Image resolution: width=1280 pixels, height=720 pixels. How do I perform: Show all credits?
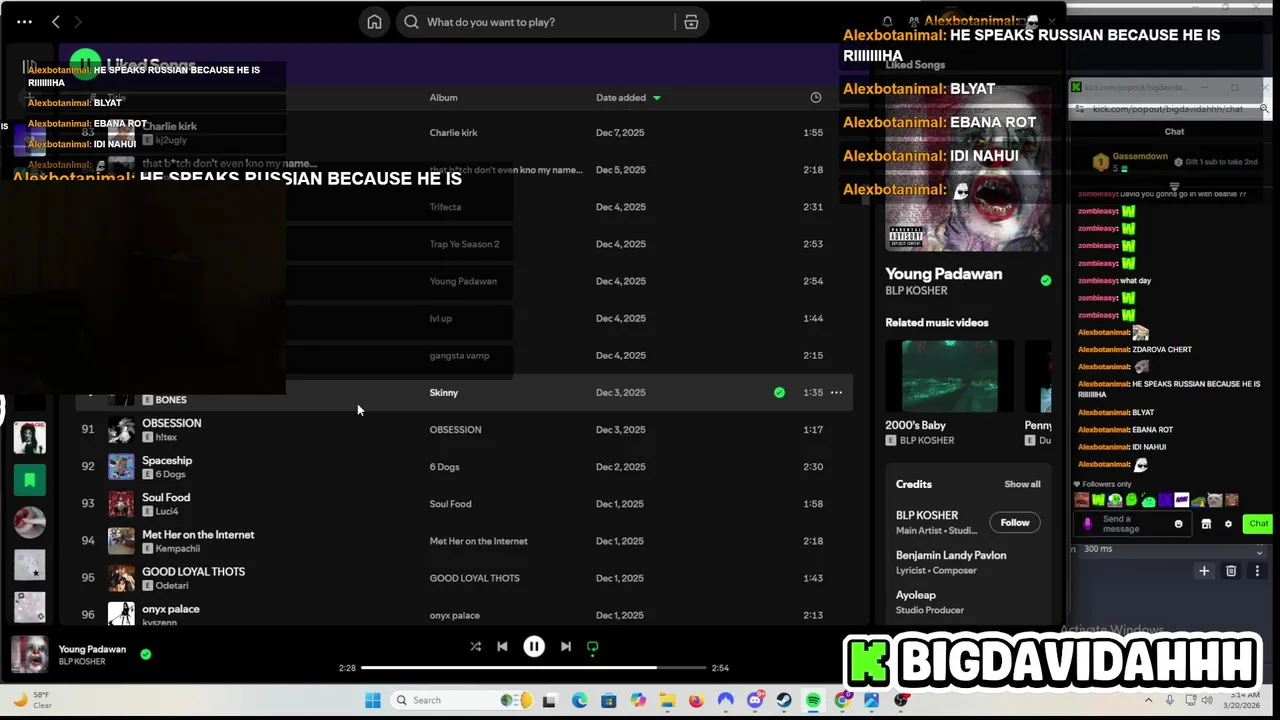(1022, 484)
